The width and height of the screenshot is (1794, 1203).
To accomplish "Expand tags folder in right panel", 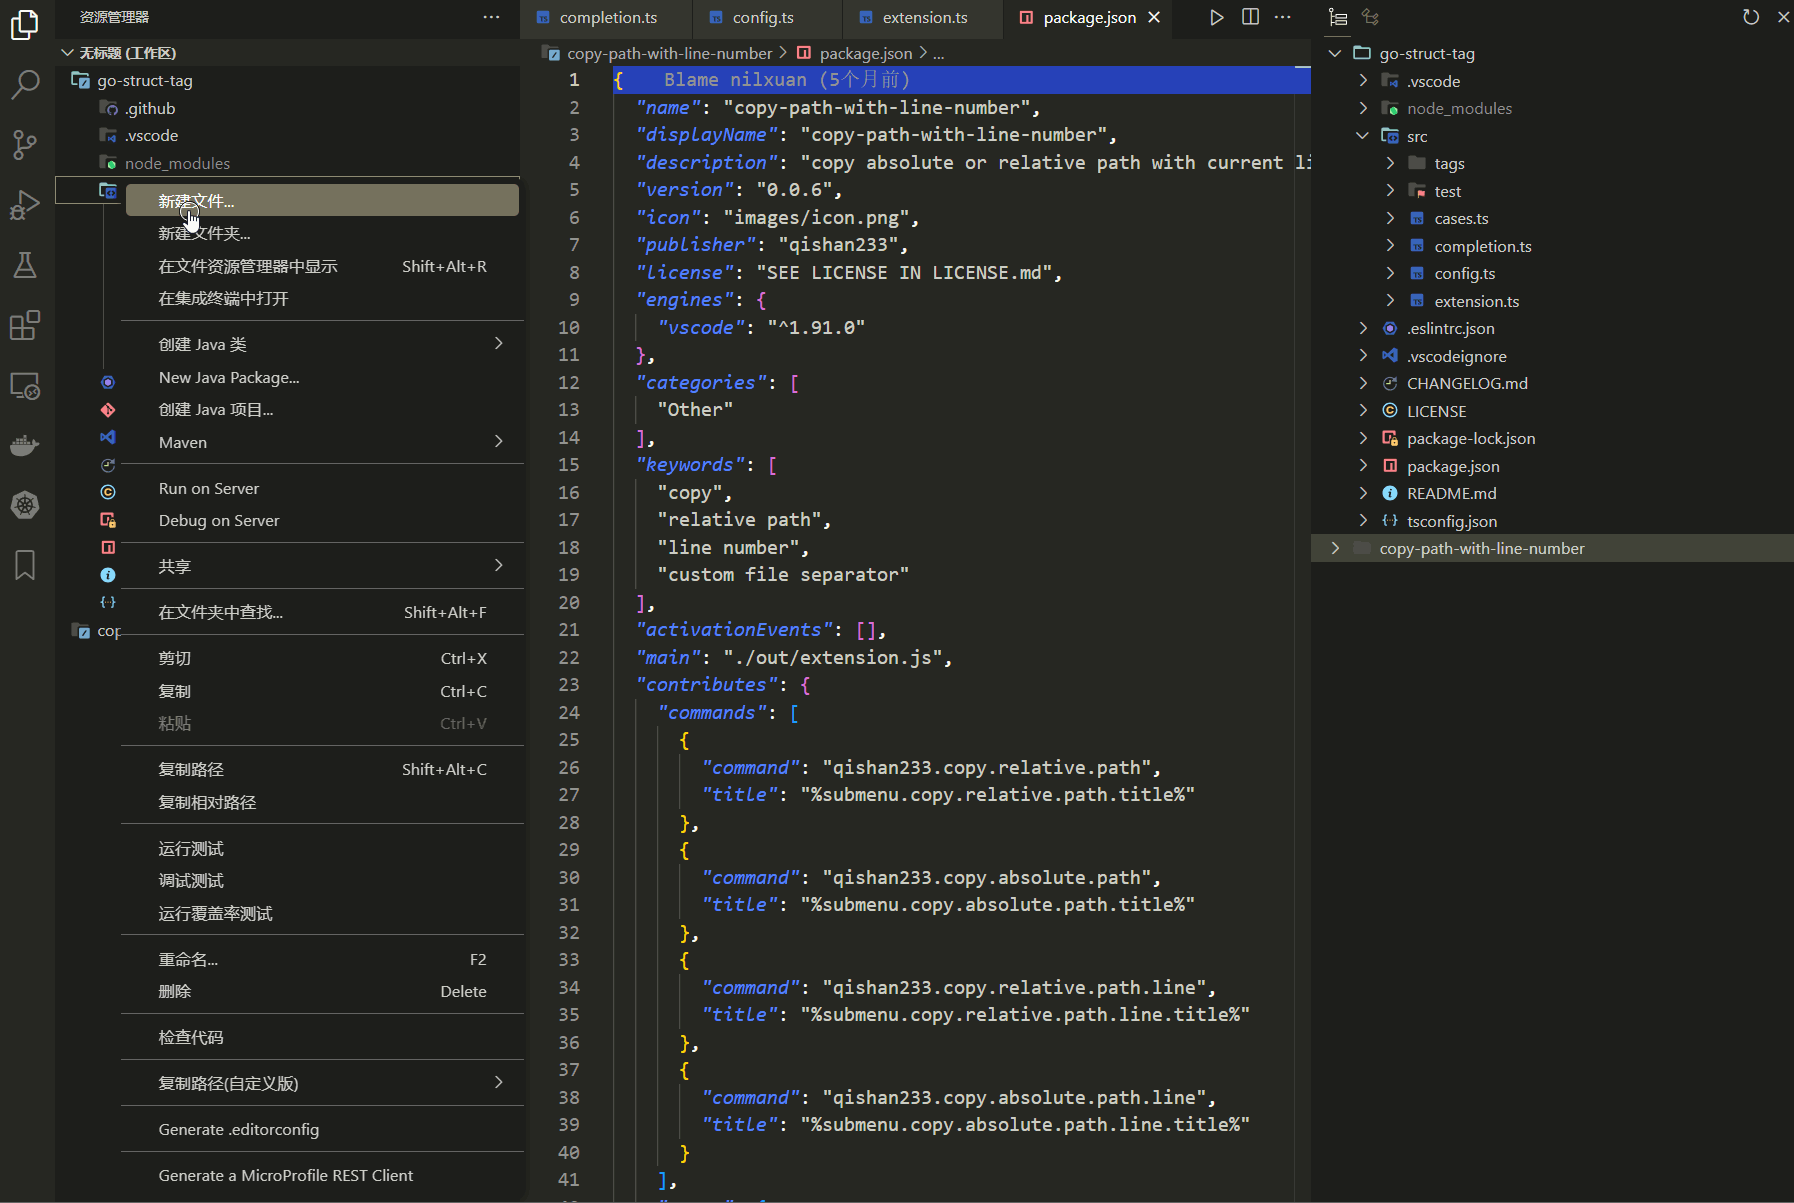I will 1390,163.
